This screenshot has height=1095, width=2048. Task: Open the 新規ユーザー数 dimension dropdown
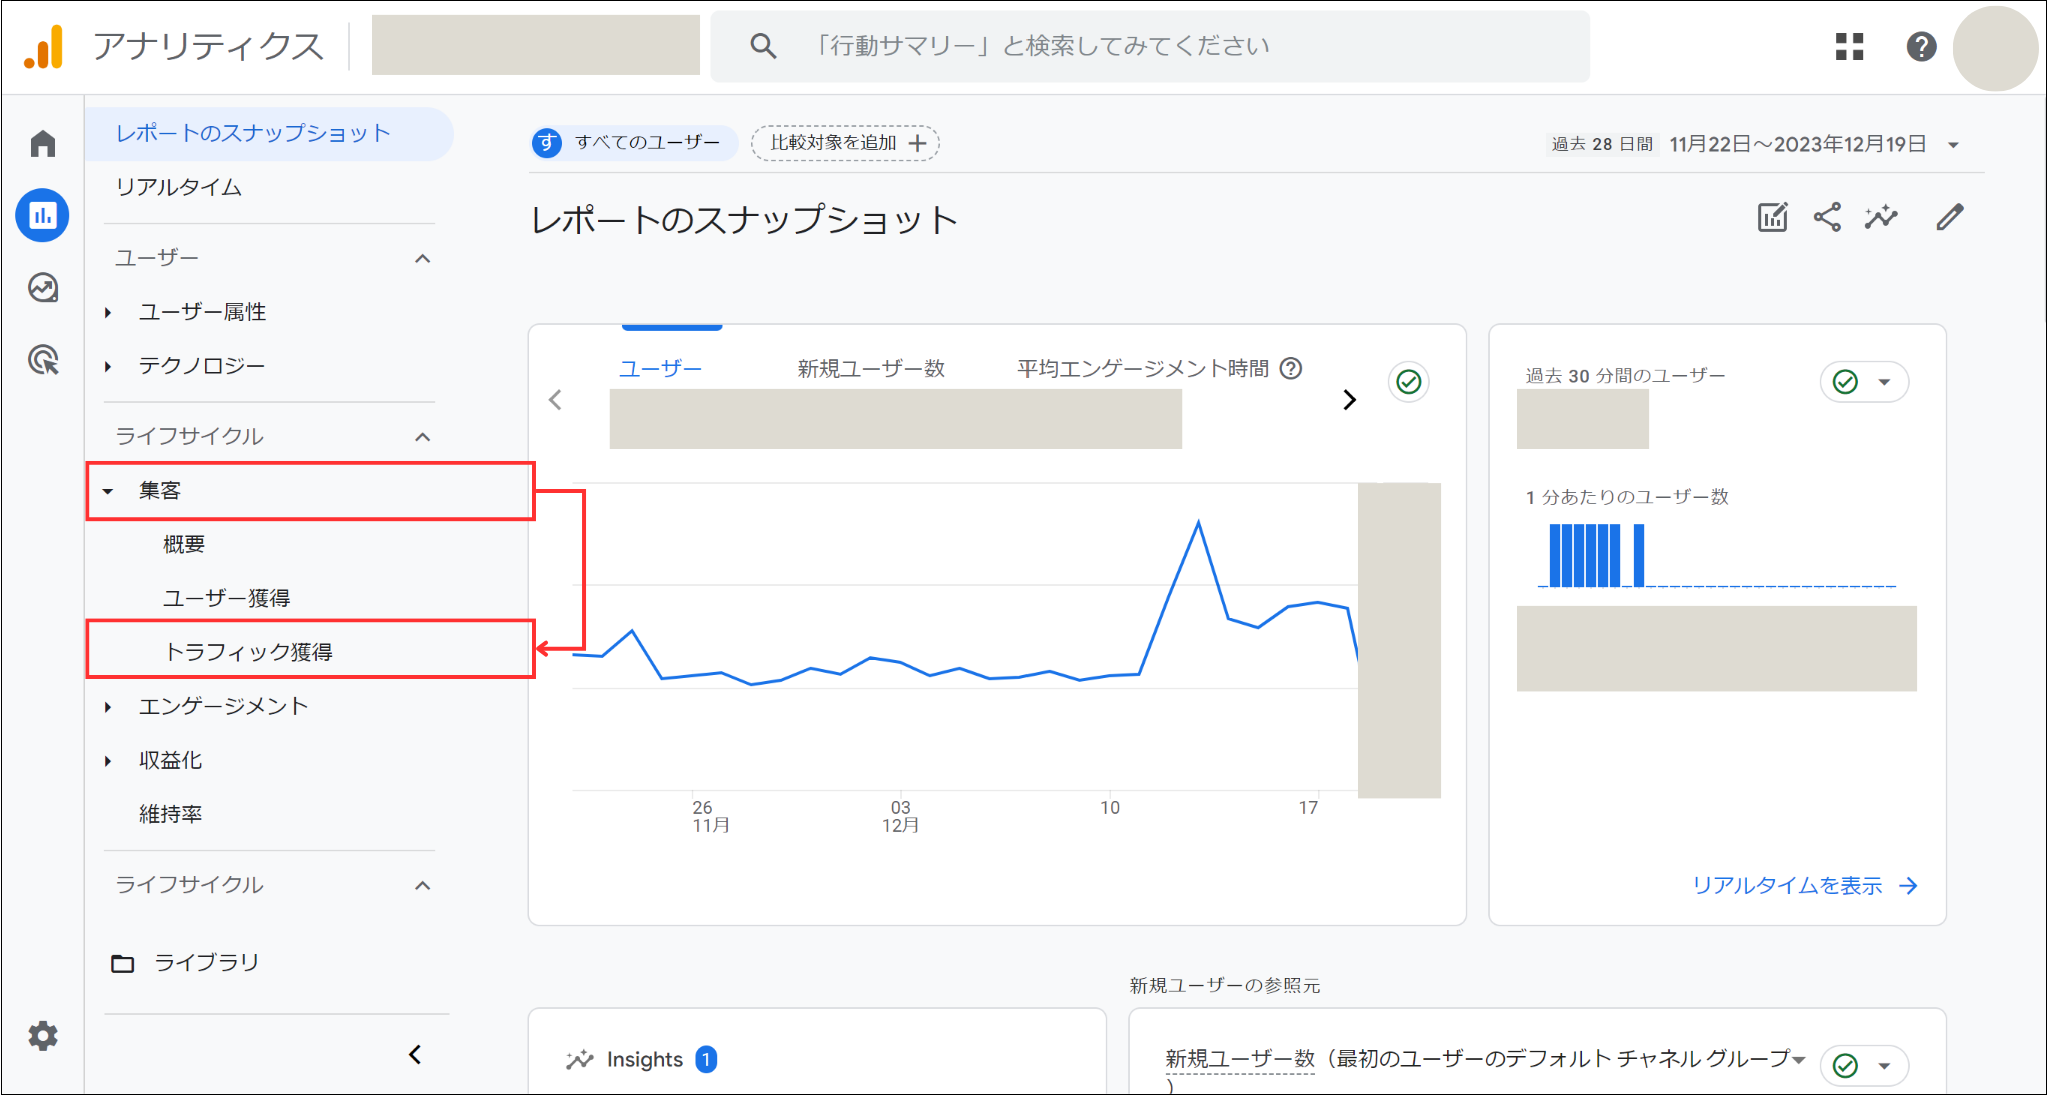(1799, 1059)
